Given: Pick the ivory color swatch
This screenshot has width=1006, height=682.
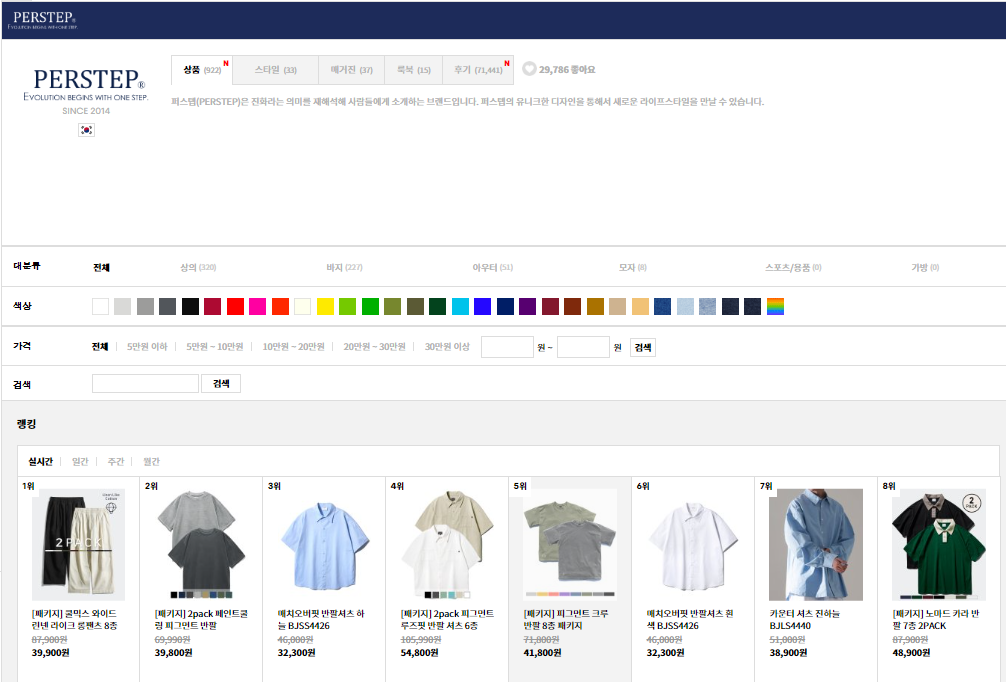Looking at the screenshot, I should (x=303, y=307).
